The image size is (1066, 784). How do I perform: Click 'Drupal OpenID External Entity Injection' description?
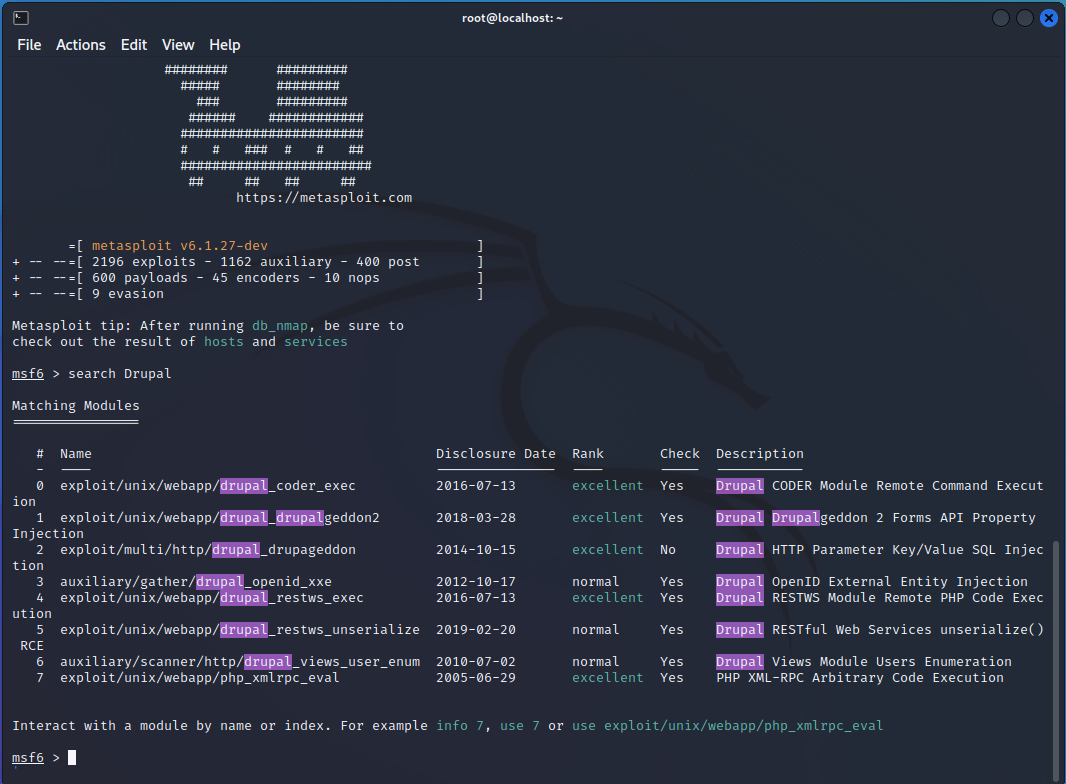coord(872,581)
